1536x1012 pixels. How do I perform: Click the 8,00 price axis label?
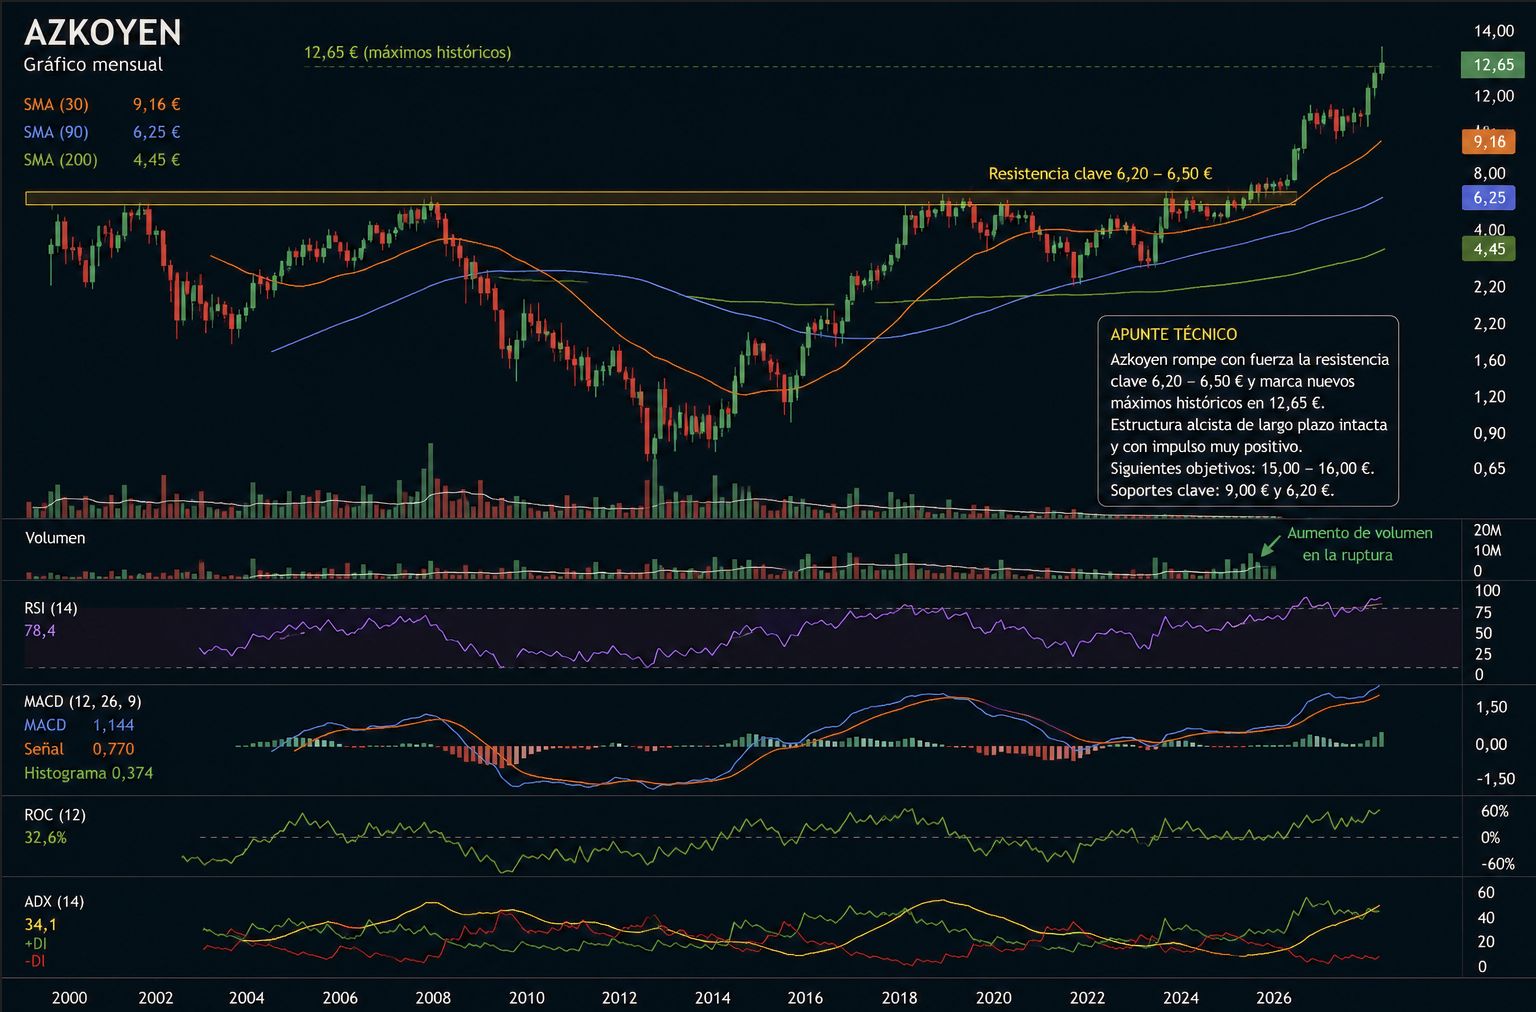[1489, 173]
